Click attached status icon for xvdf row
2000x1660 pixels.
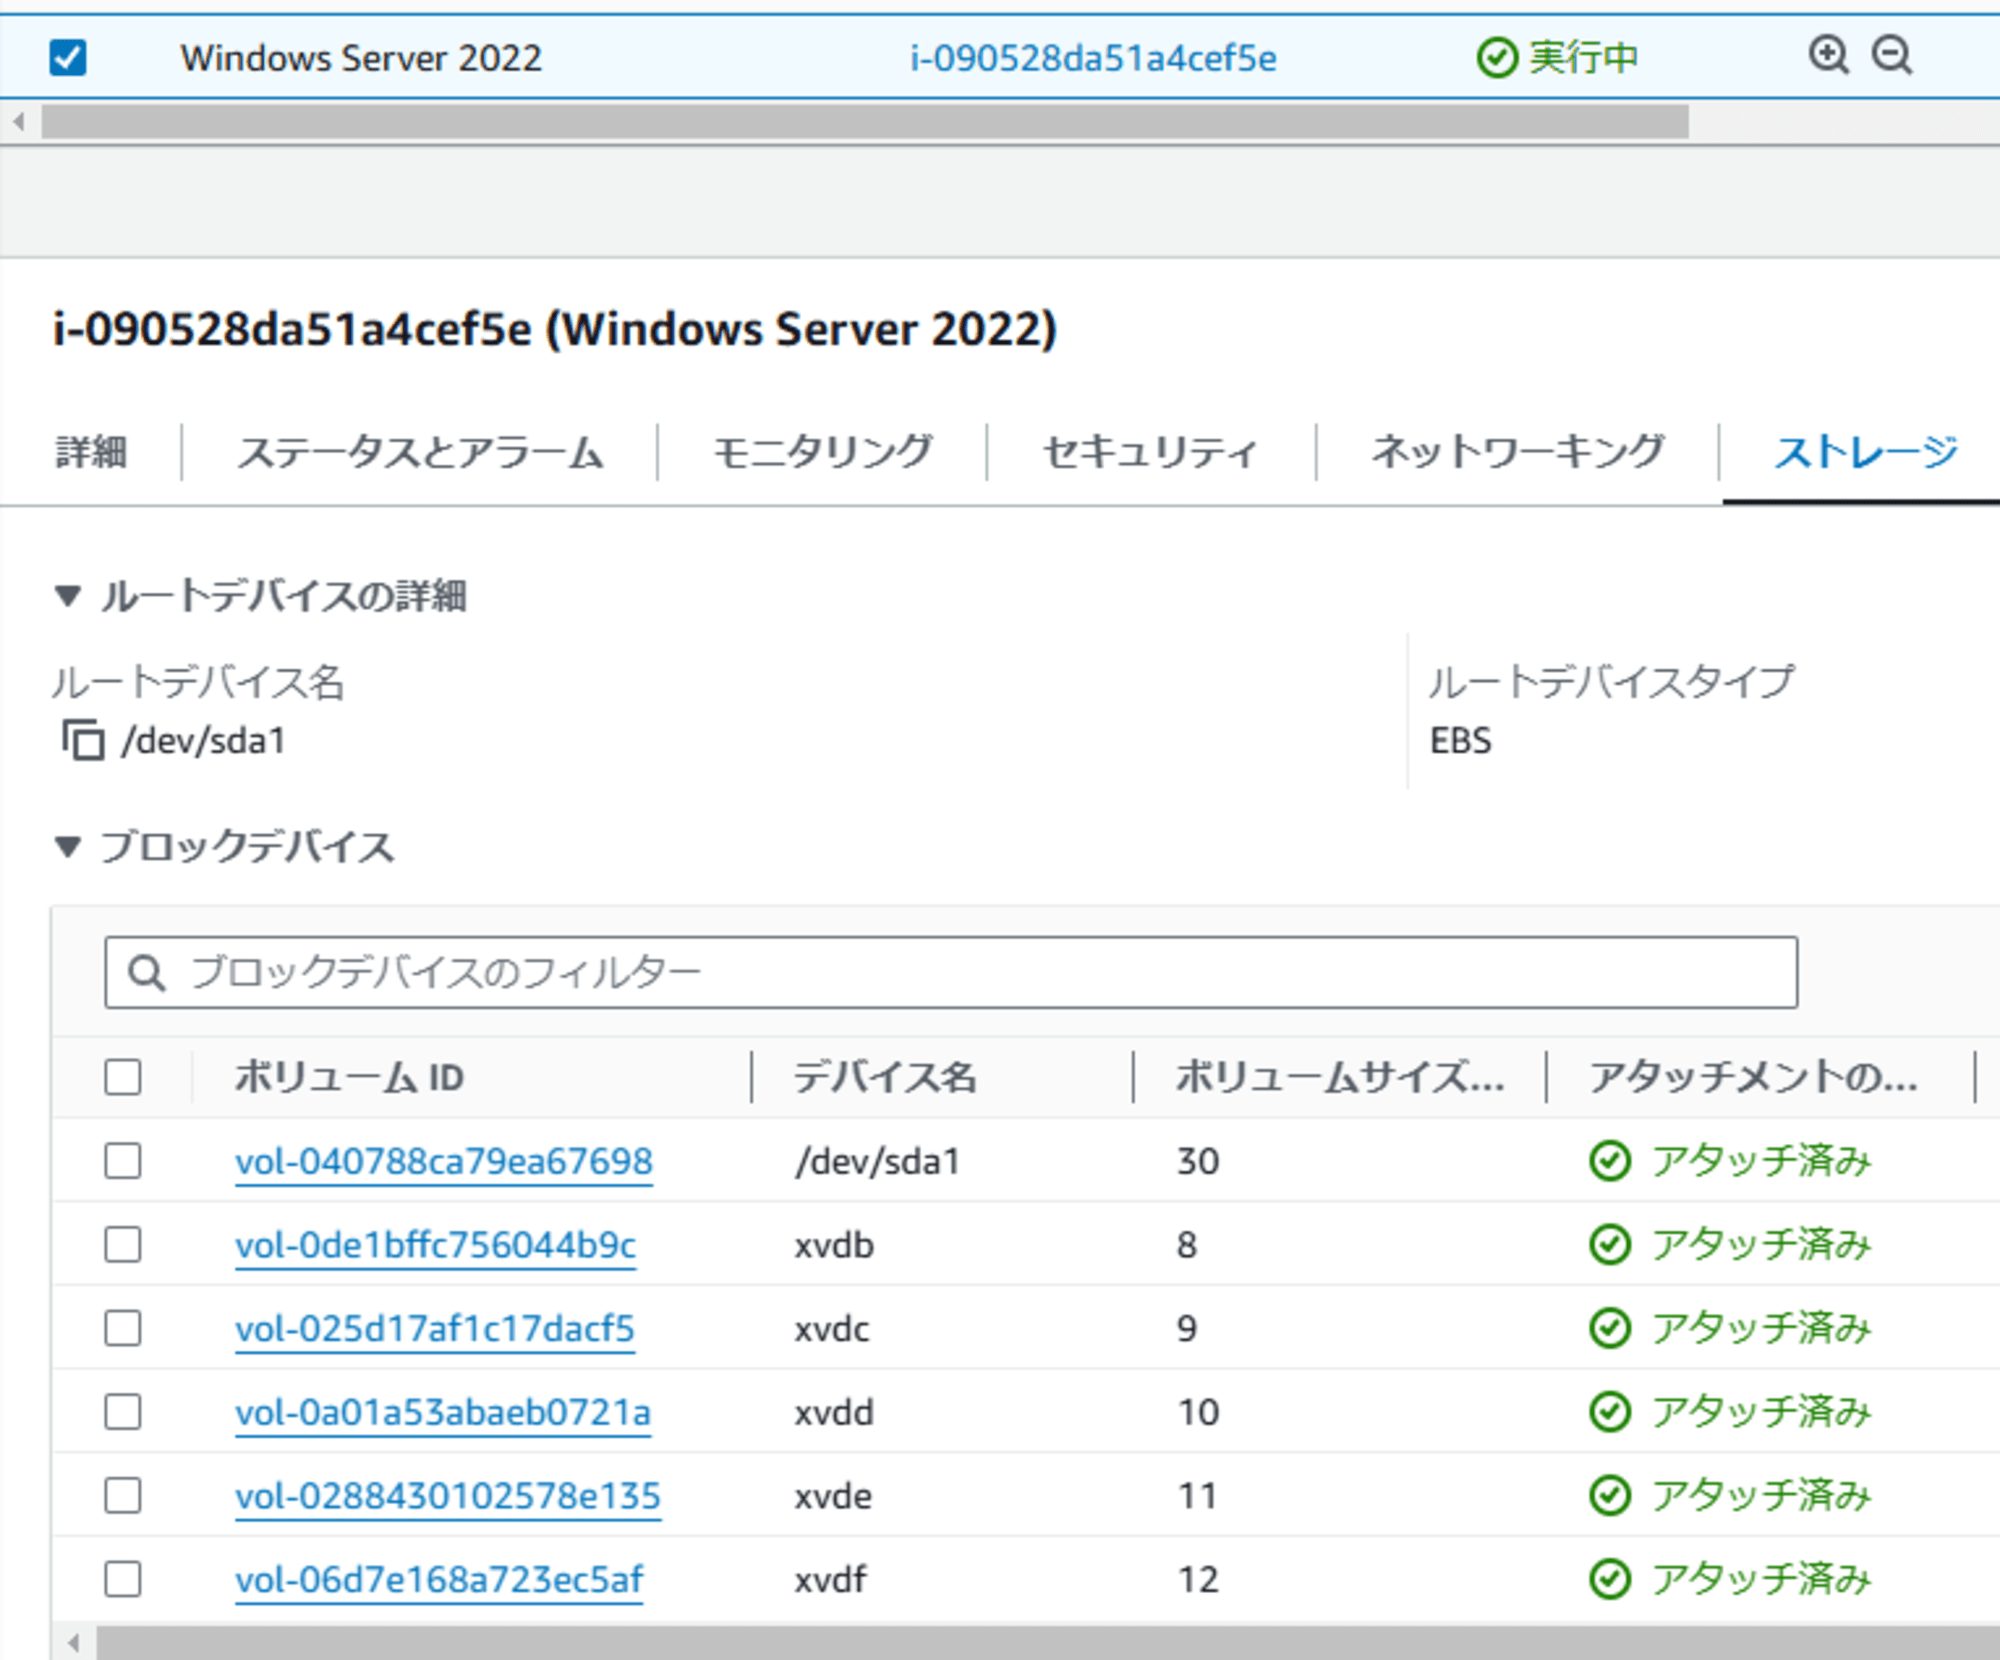pyautogui.click(x=1610, y=1579)
